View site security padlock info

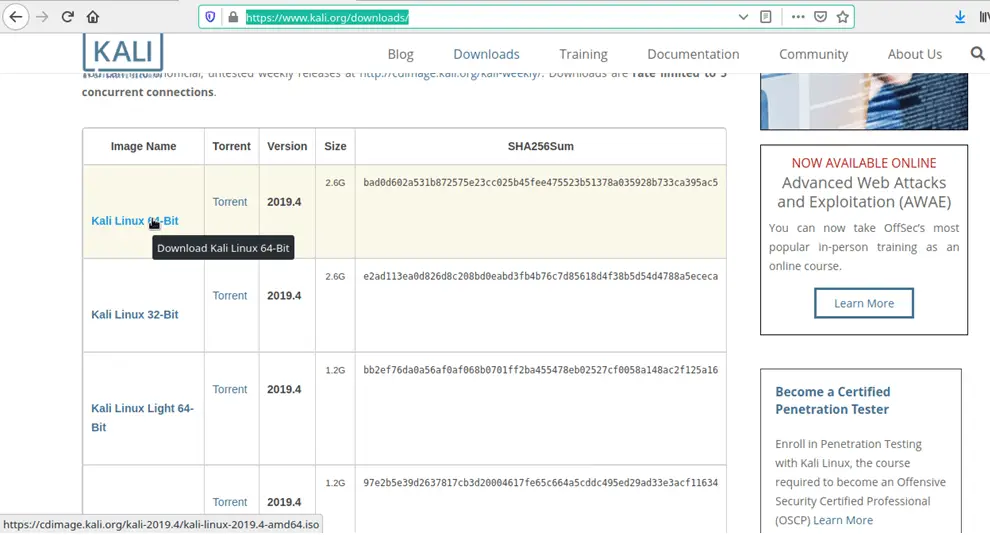pos(233,17)
